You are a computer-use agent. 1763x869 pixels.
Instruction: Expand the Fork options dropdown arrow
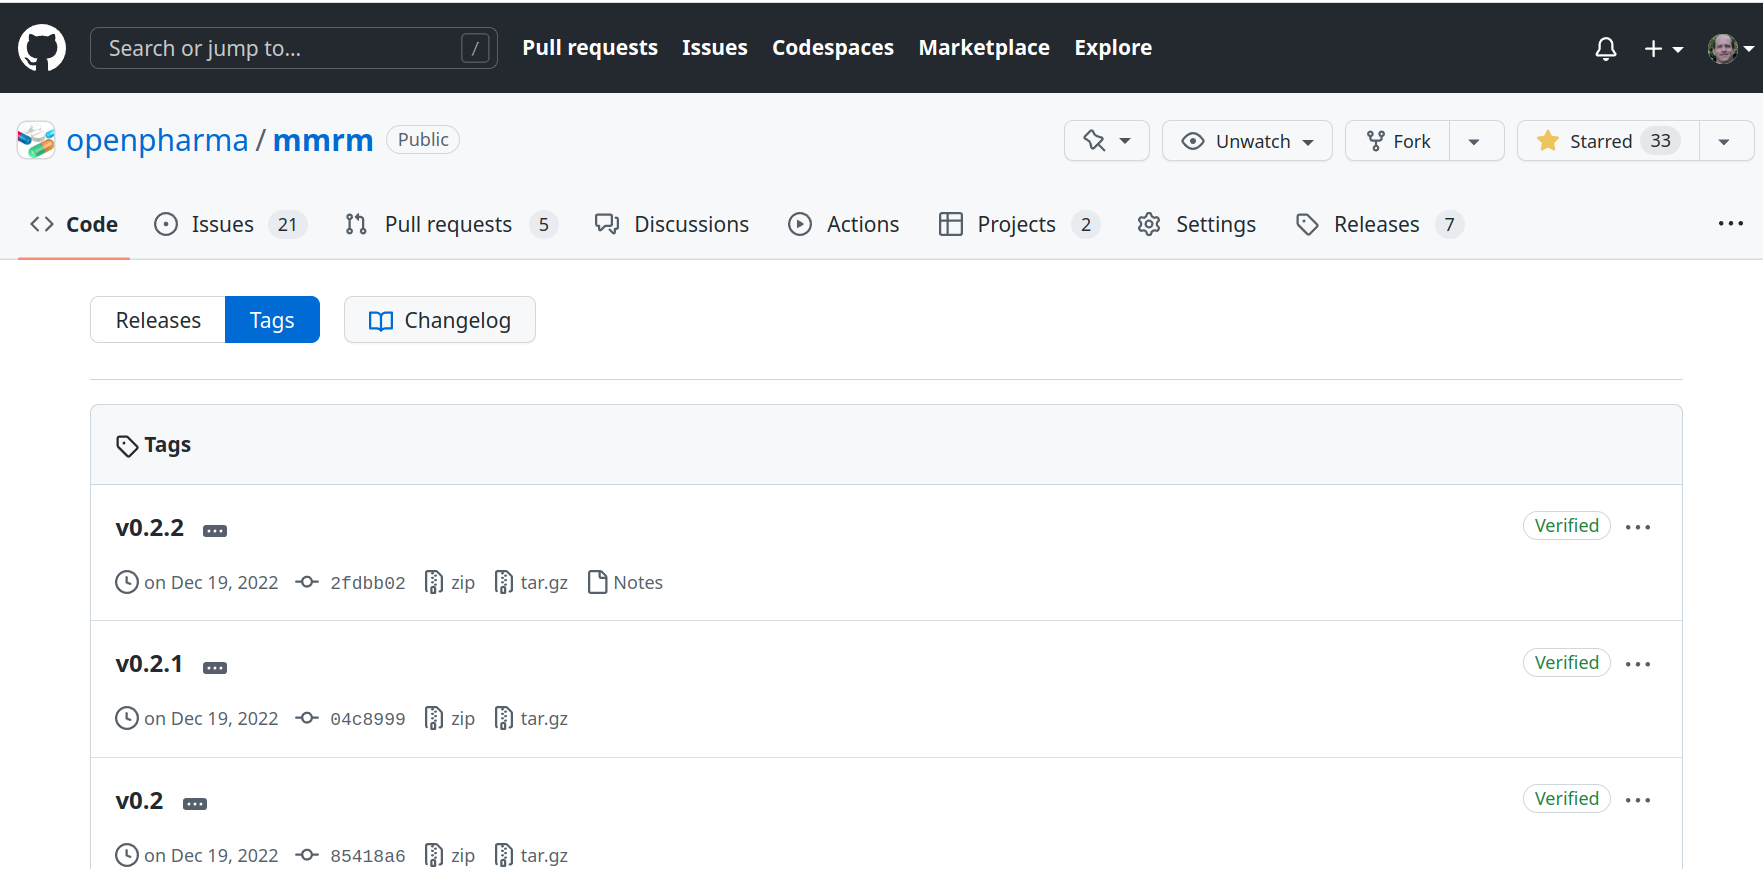coord(1474,141)
